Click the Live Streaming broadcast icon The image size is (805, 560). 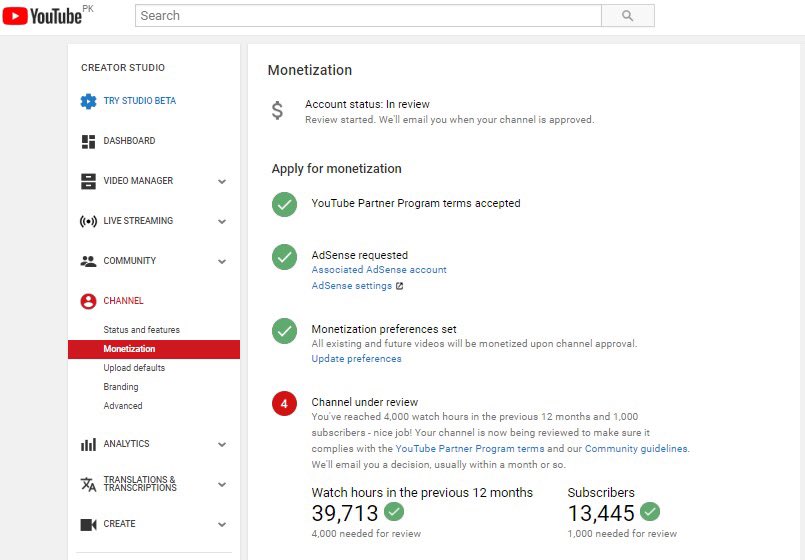coord(88,221)
